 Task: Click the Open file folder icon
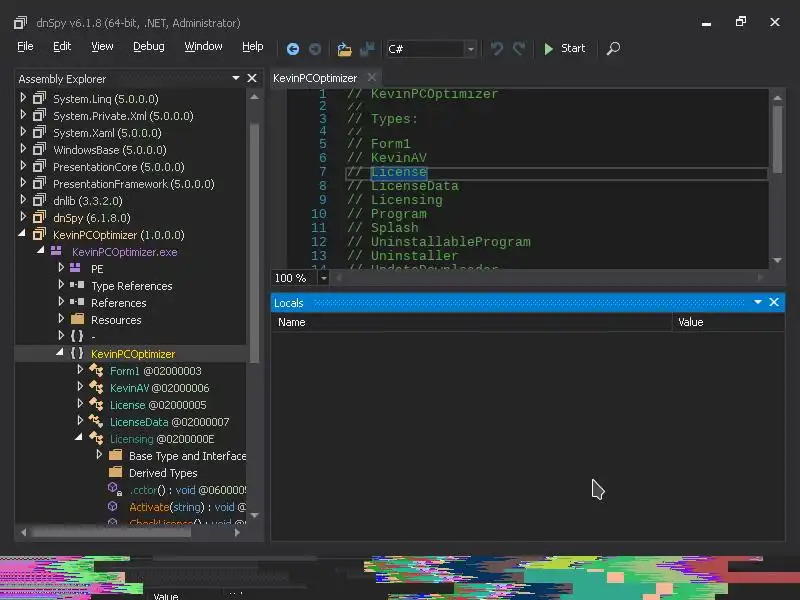[344, 49]
